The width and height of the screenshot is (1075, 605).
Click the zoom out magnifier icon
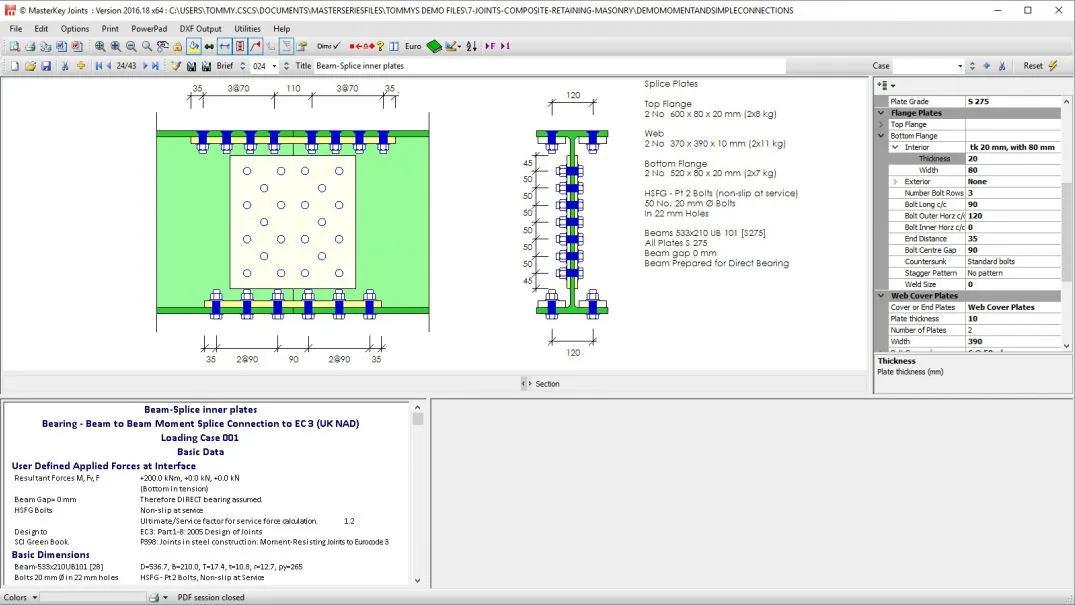tap(131, 46)
